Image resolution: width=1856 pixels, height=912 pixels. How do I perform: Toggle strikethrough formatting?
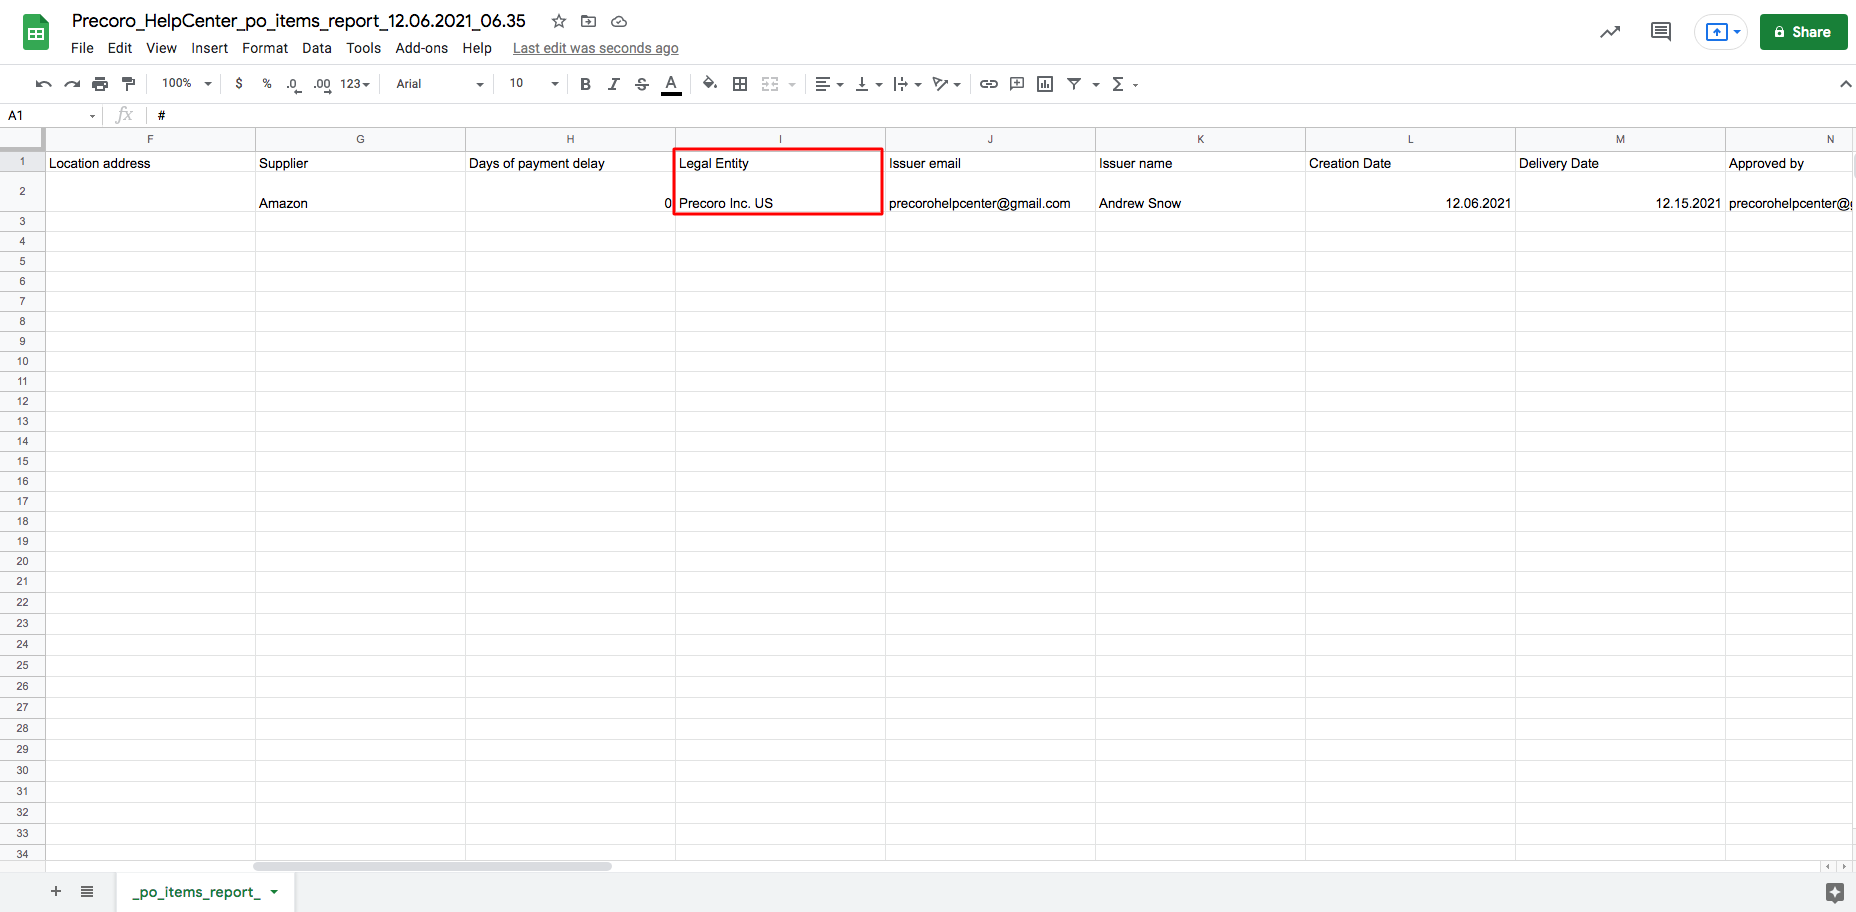642,84
